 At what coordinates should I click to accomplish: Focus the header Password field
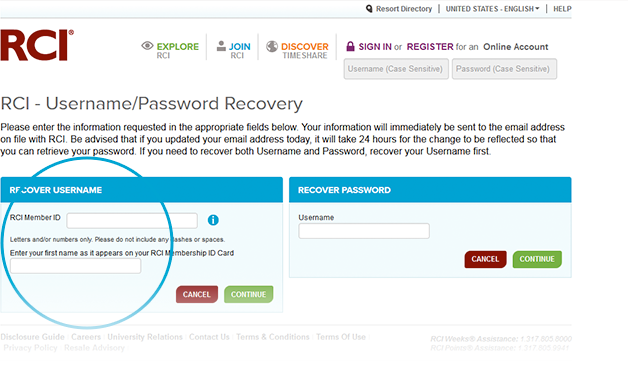[x=504, y=69]
